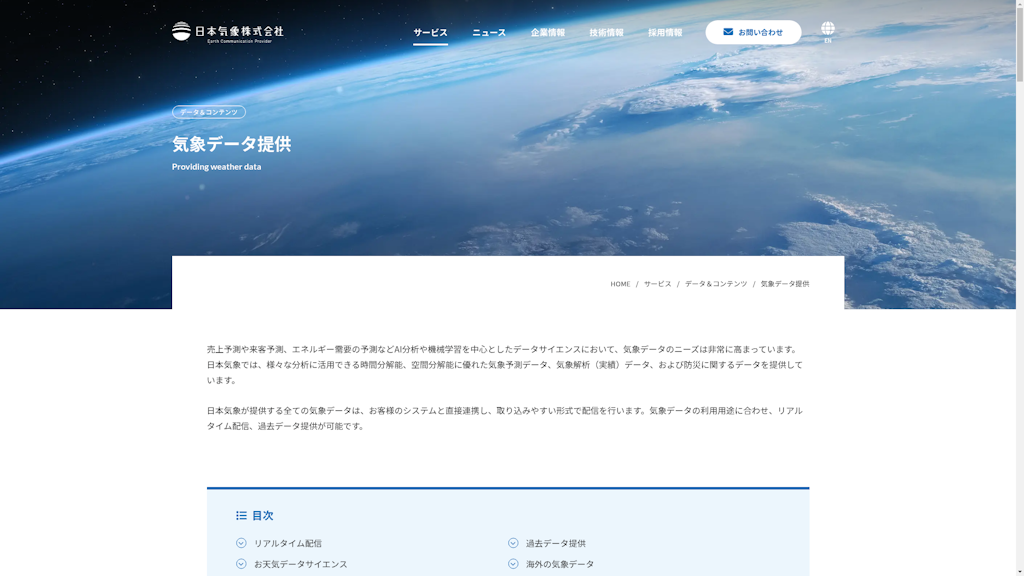Go to 採用情報 in the header

665,33
